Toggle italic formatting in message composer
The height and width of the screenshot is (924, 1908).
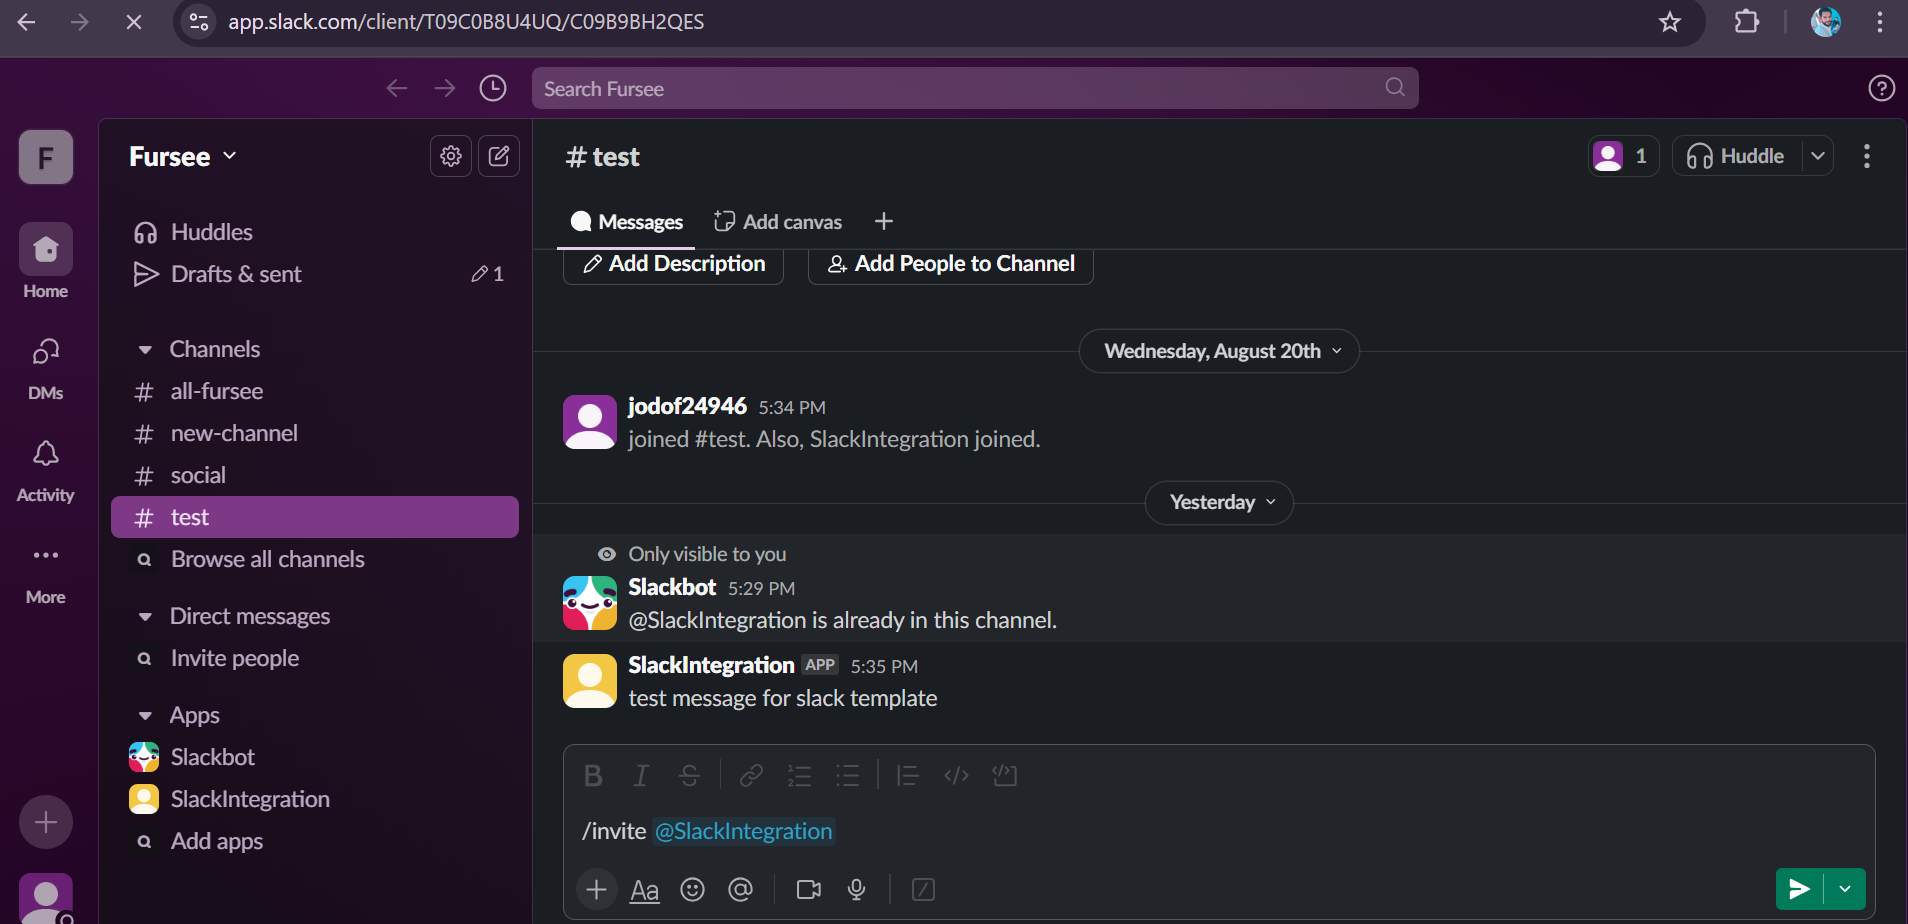641,776
